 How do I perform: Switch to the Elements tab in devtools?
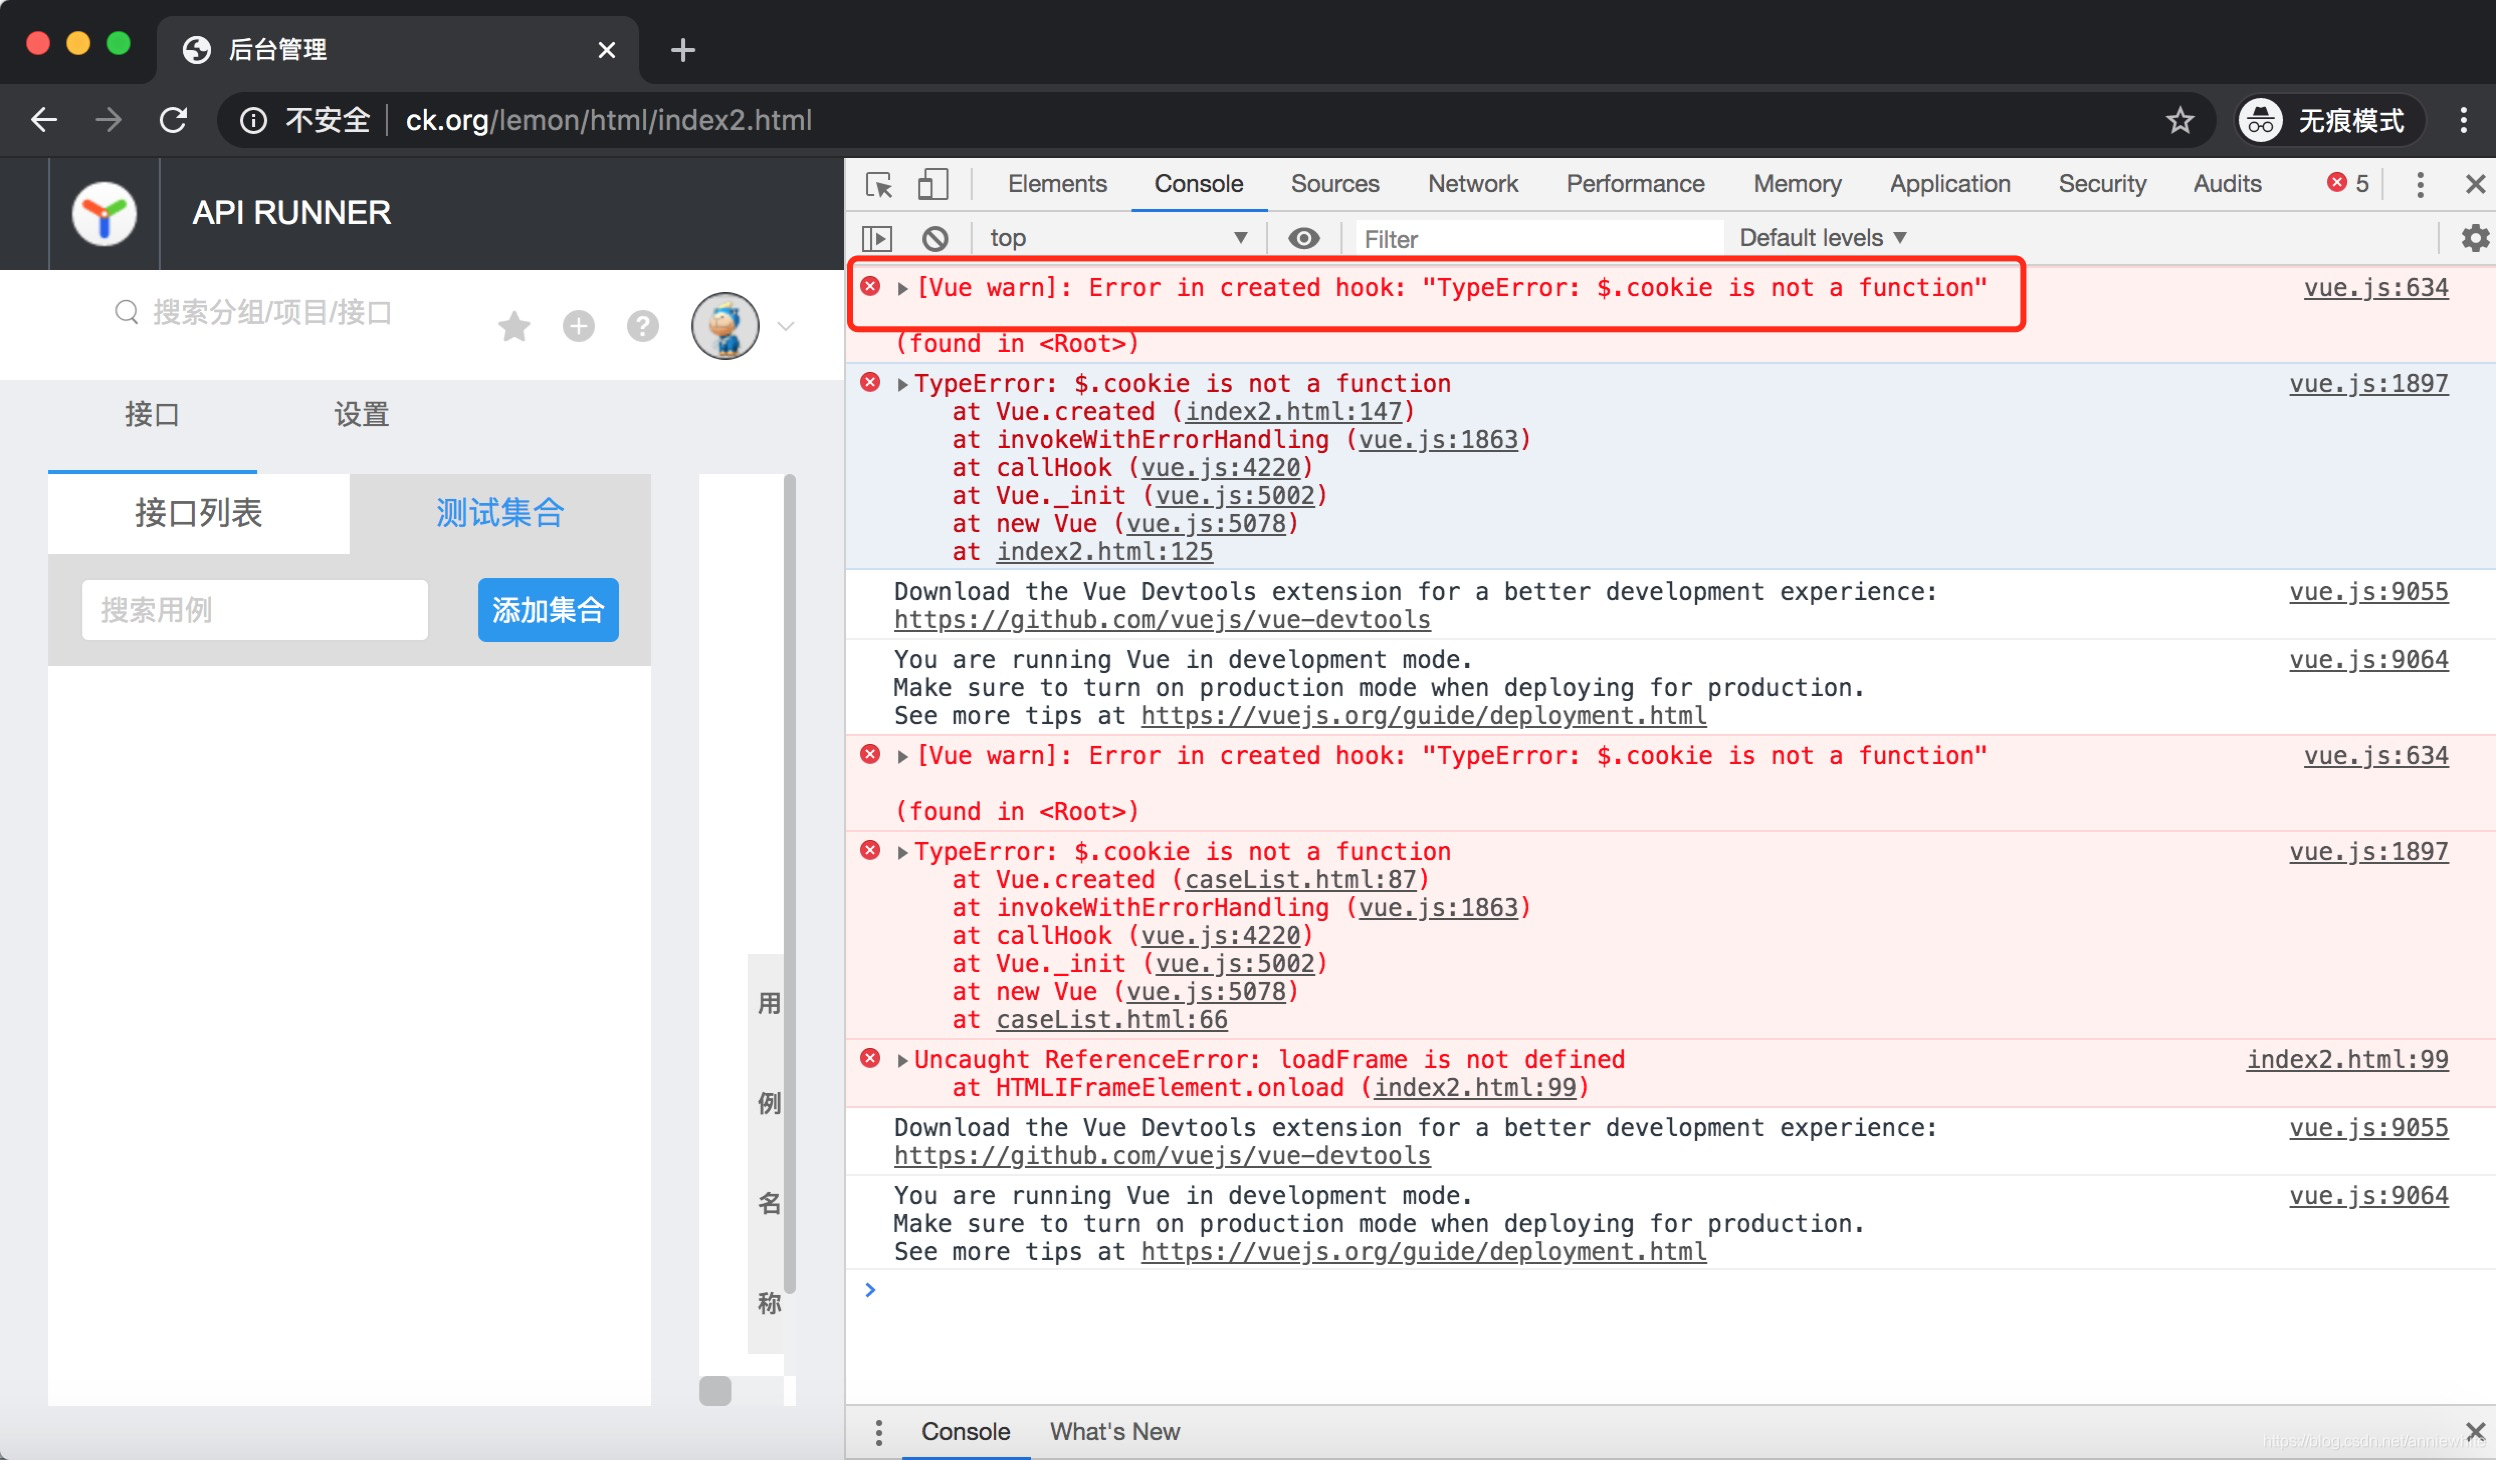coord(1055,182)
